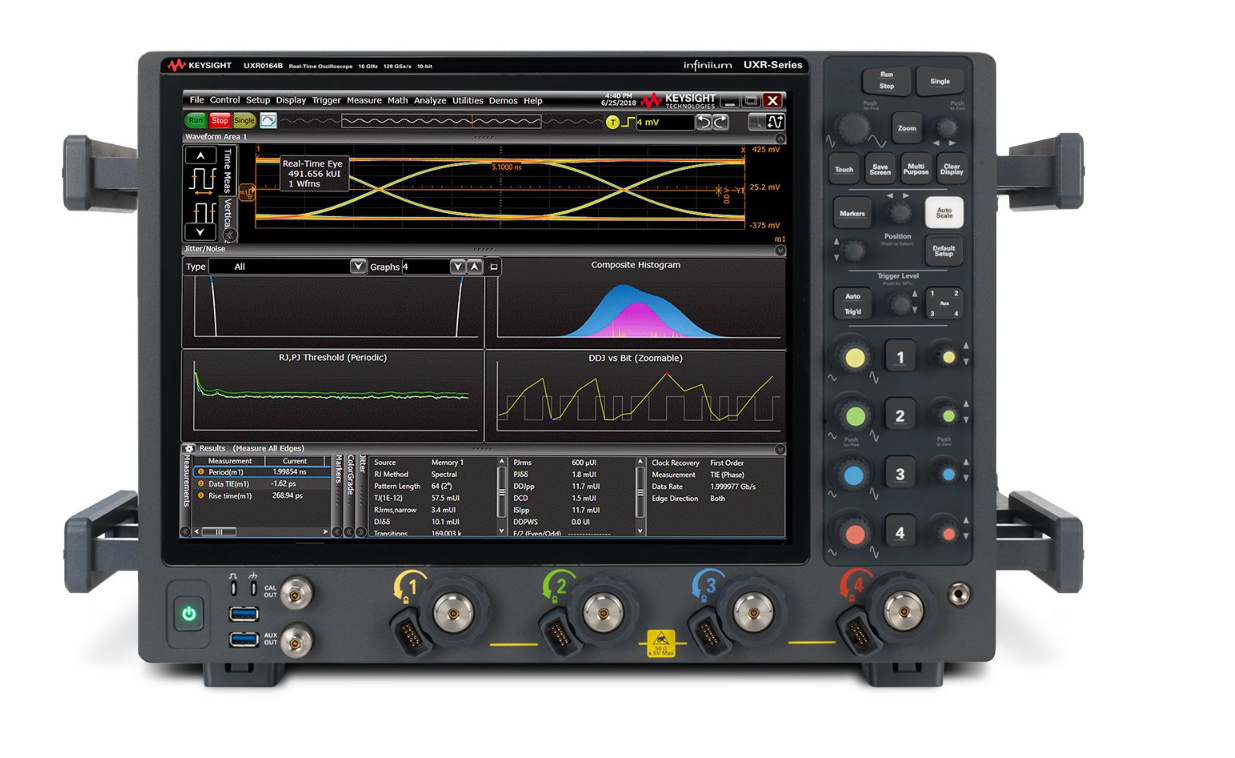Start acquisition with the green Run toggle
The image size is (1235, 758).
(x=196, y=120)
